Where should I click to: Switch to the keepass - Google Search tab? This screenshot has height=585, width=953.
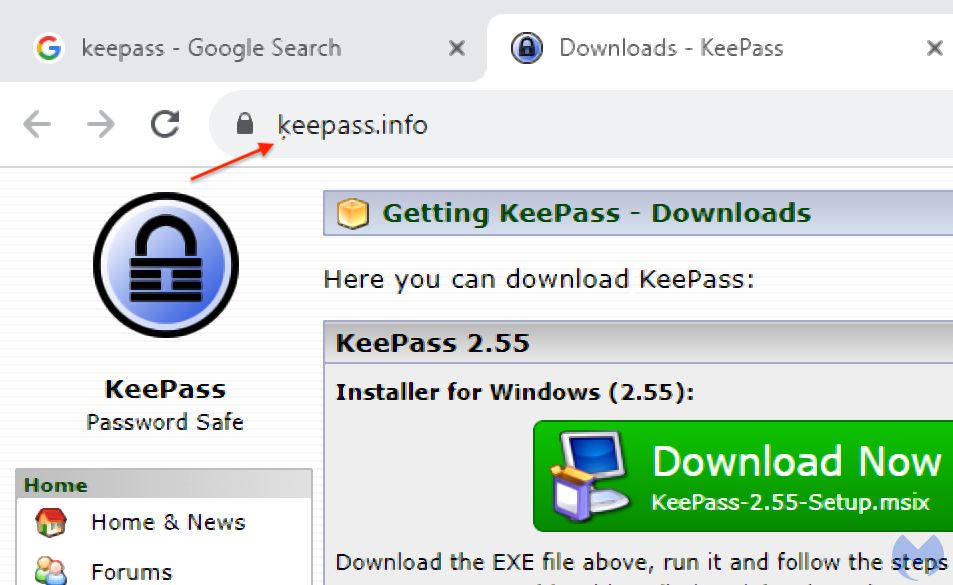pyautogui.click(x=243, y=48)
